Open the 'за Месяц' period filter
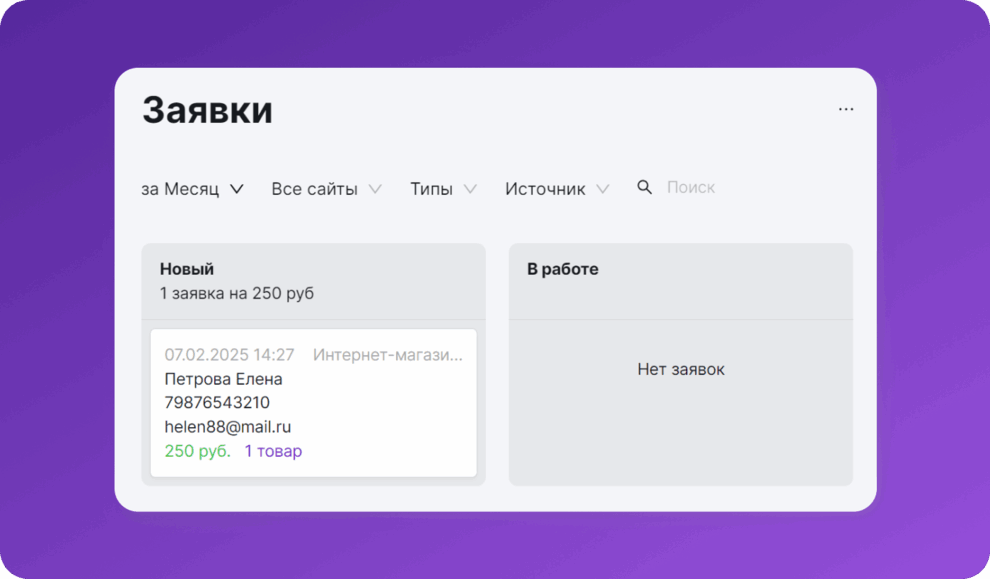The width and height of the screenshot is (990, 579). [x=180, y=189]
